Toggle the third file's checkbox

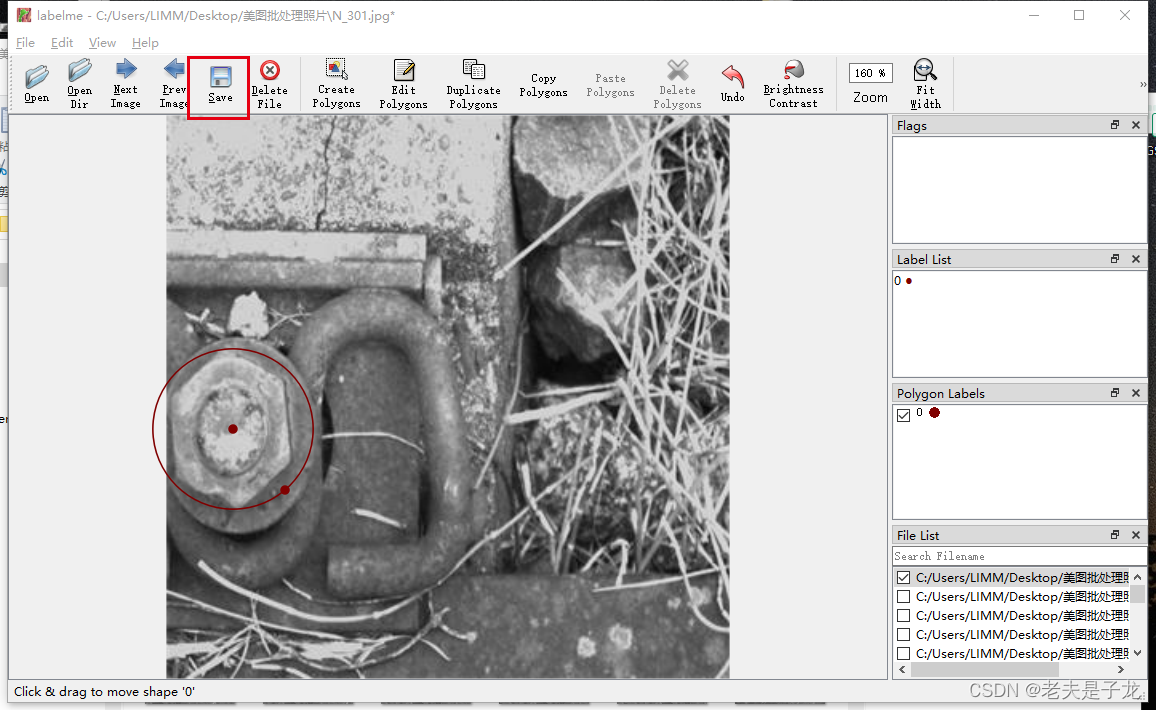point(903,616)
